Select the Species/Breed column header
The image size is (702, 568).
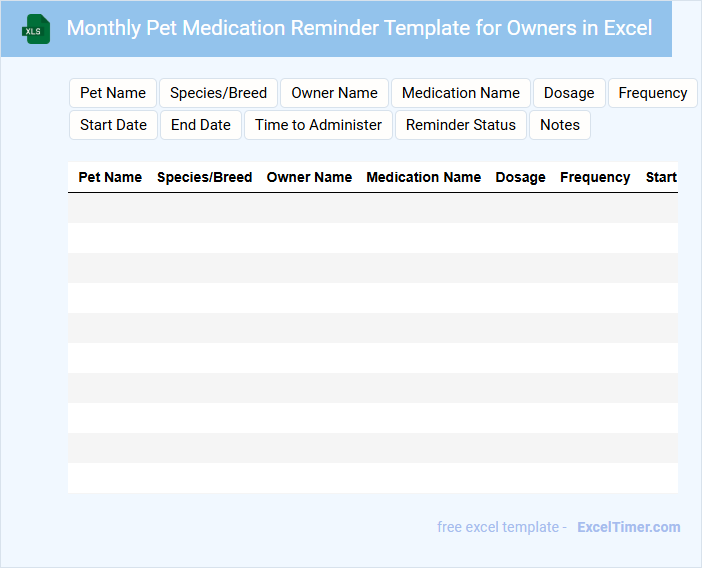click(204, 177)
